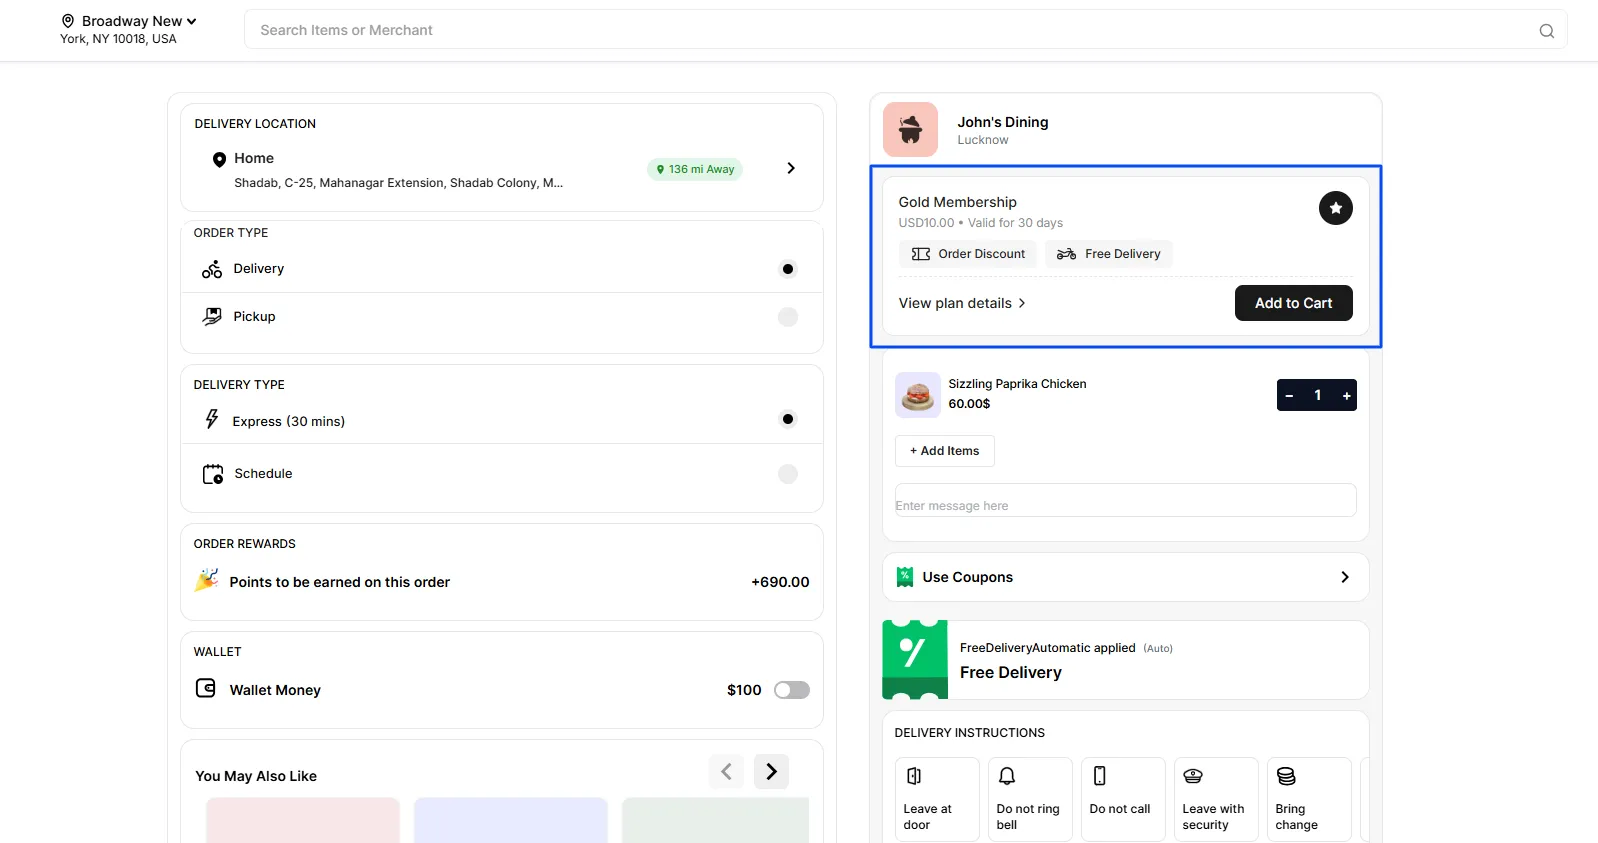Decrease Sizzling Paprika Chicken quantity
The image size is (1598, 843).
coord(1289,396)
